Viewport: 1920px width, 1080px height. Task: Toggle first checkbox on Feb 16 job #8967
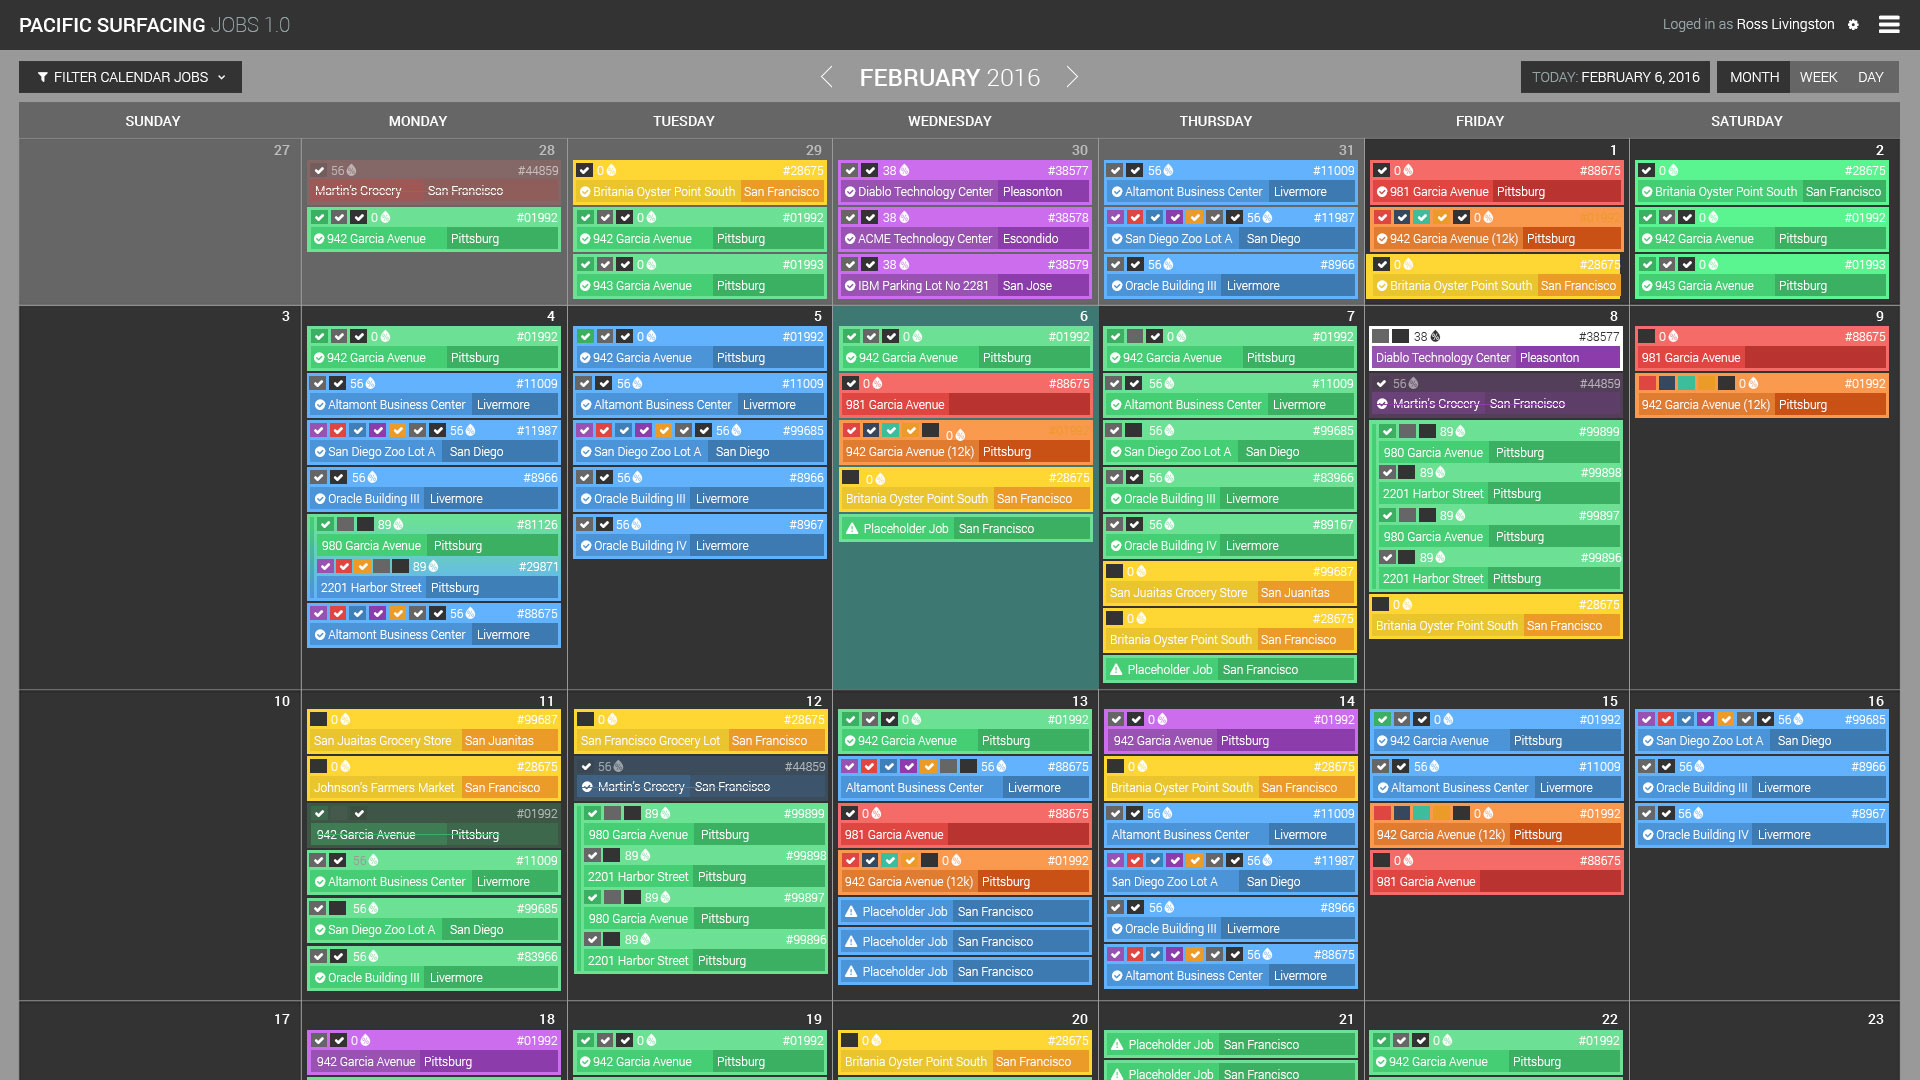click(1647, 814)
